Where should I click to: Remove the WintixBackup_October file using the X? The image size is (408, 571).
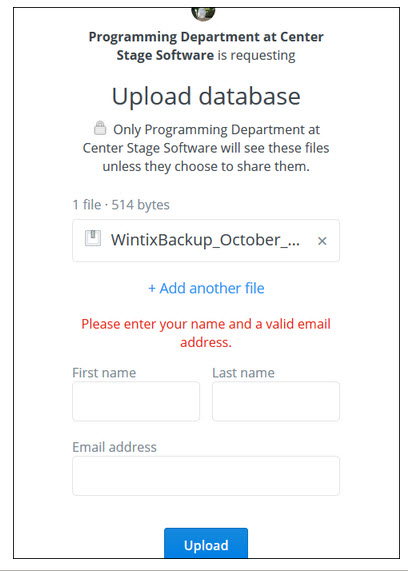[x=322, y=241]
